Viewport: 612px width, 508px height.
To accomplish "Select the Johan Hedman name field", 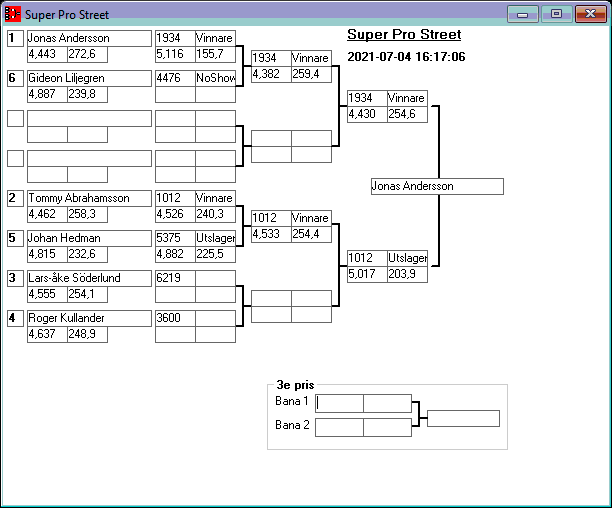I will [x=89, y=238].
